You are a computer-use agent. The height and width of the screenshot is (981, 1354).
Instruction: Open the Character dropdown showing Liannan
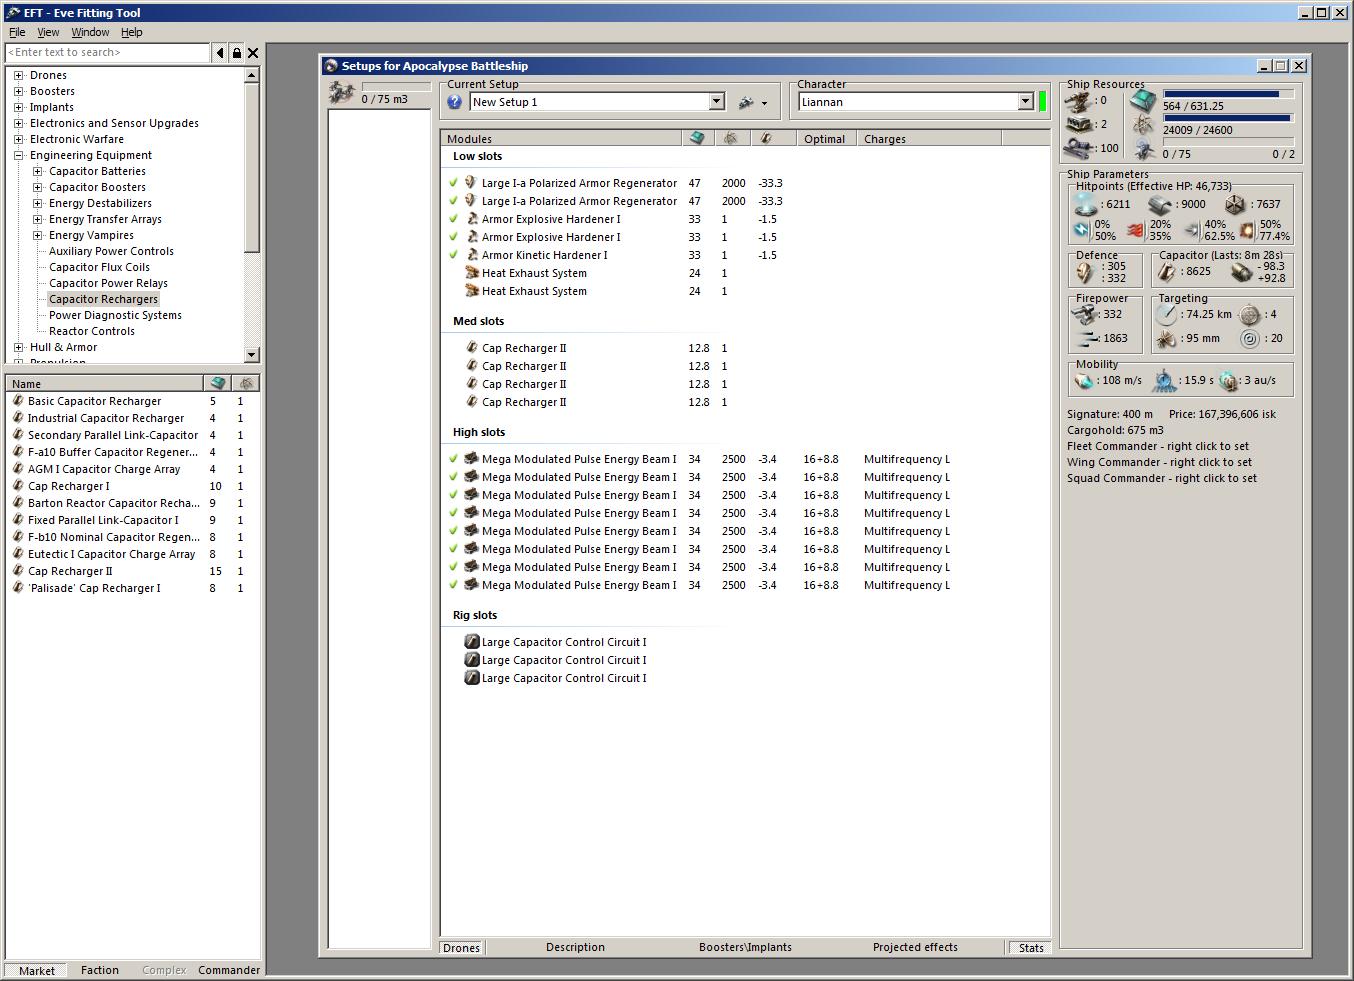pyautogui.click(x=1025, y=102)
